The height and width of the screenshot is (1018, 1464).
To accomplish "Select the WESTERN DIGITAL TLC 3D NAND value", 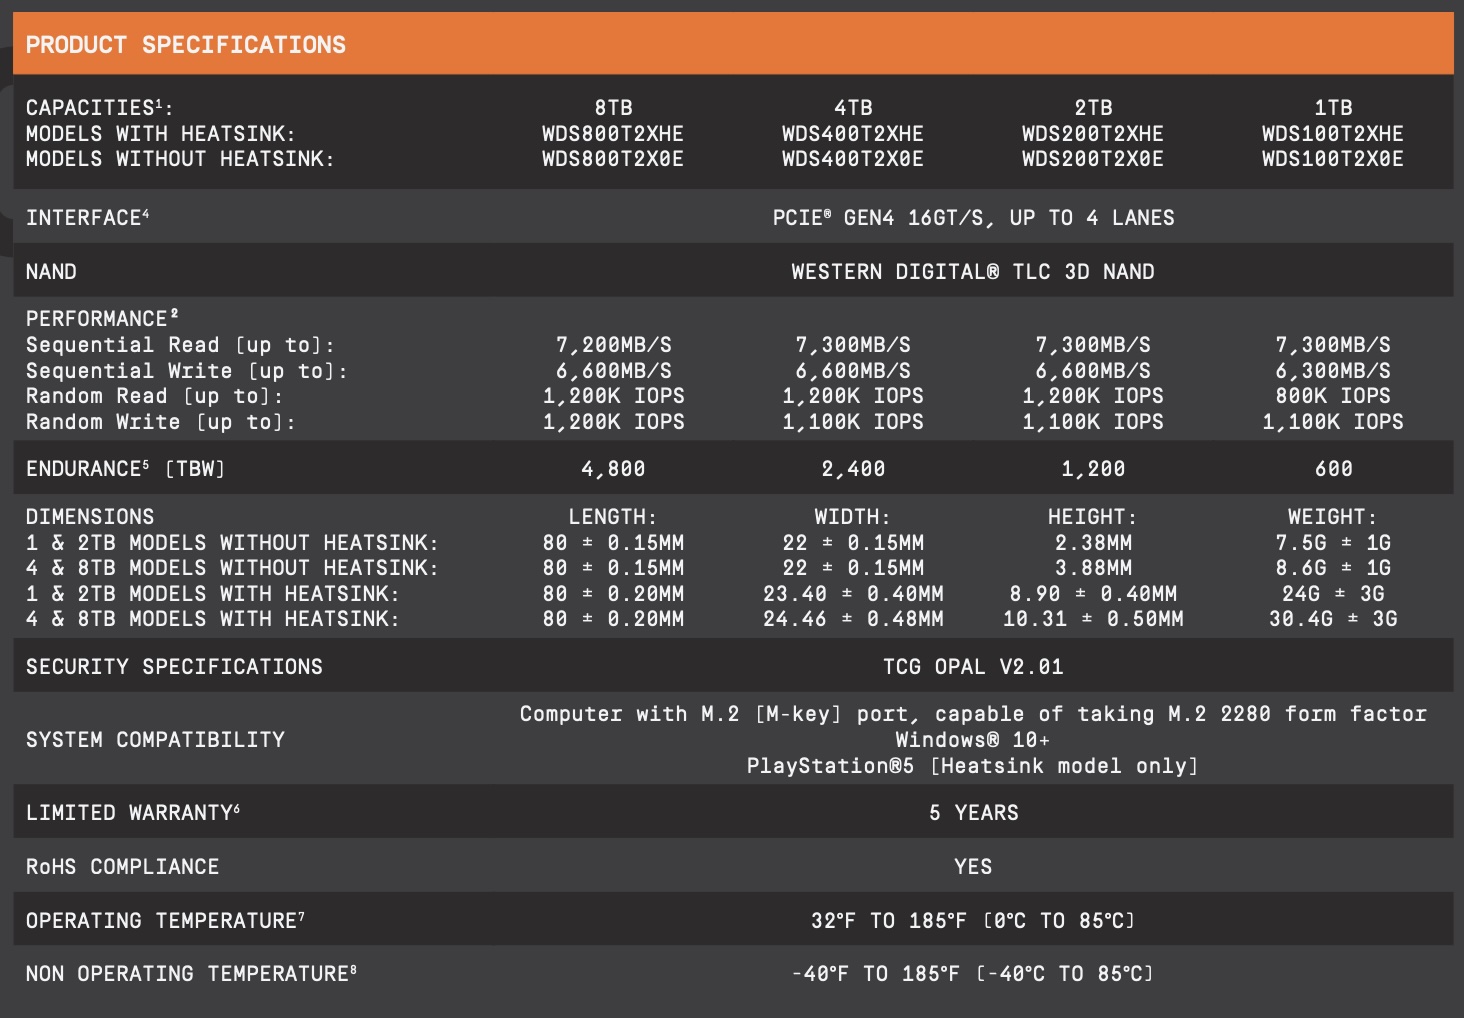I will tap(973, 272).
